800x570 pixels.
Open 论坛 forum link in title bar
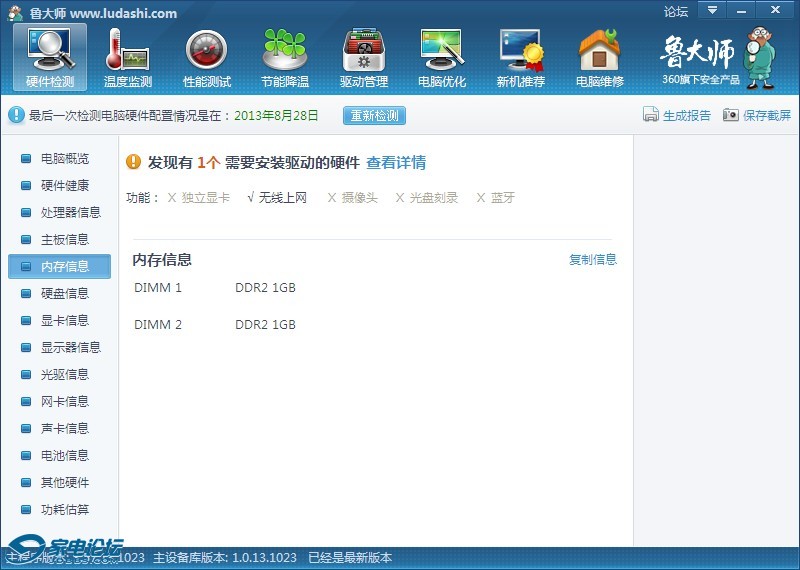[676, 12]
